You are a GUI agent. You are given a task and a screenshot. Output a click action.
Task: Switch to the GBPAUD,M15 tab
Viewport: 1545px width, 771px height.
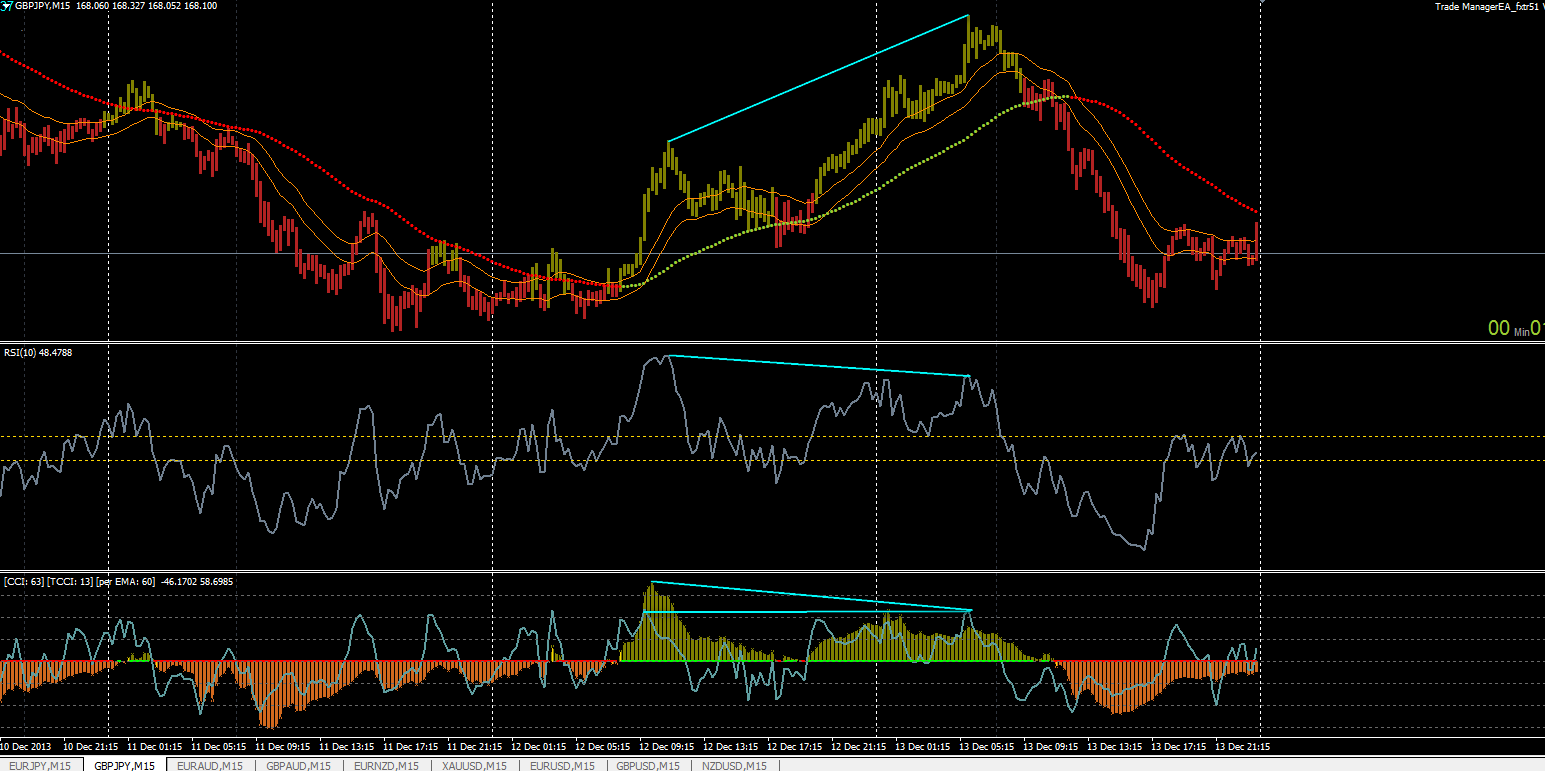tap(299, 765)
